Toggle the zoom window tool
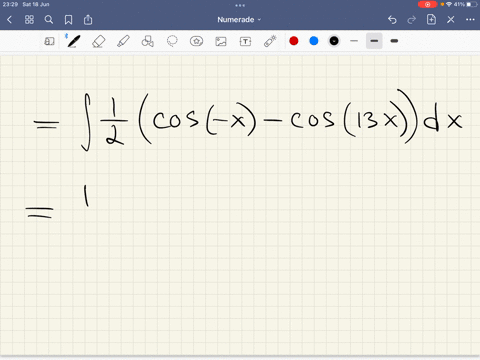This screenshot has width=480, height=360. pyautogui.click(x=49, y=41)
